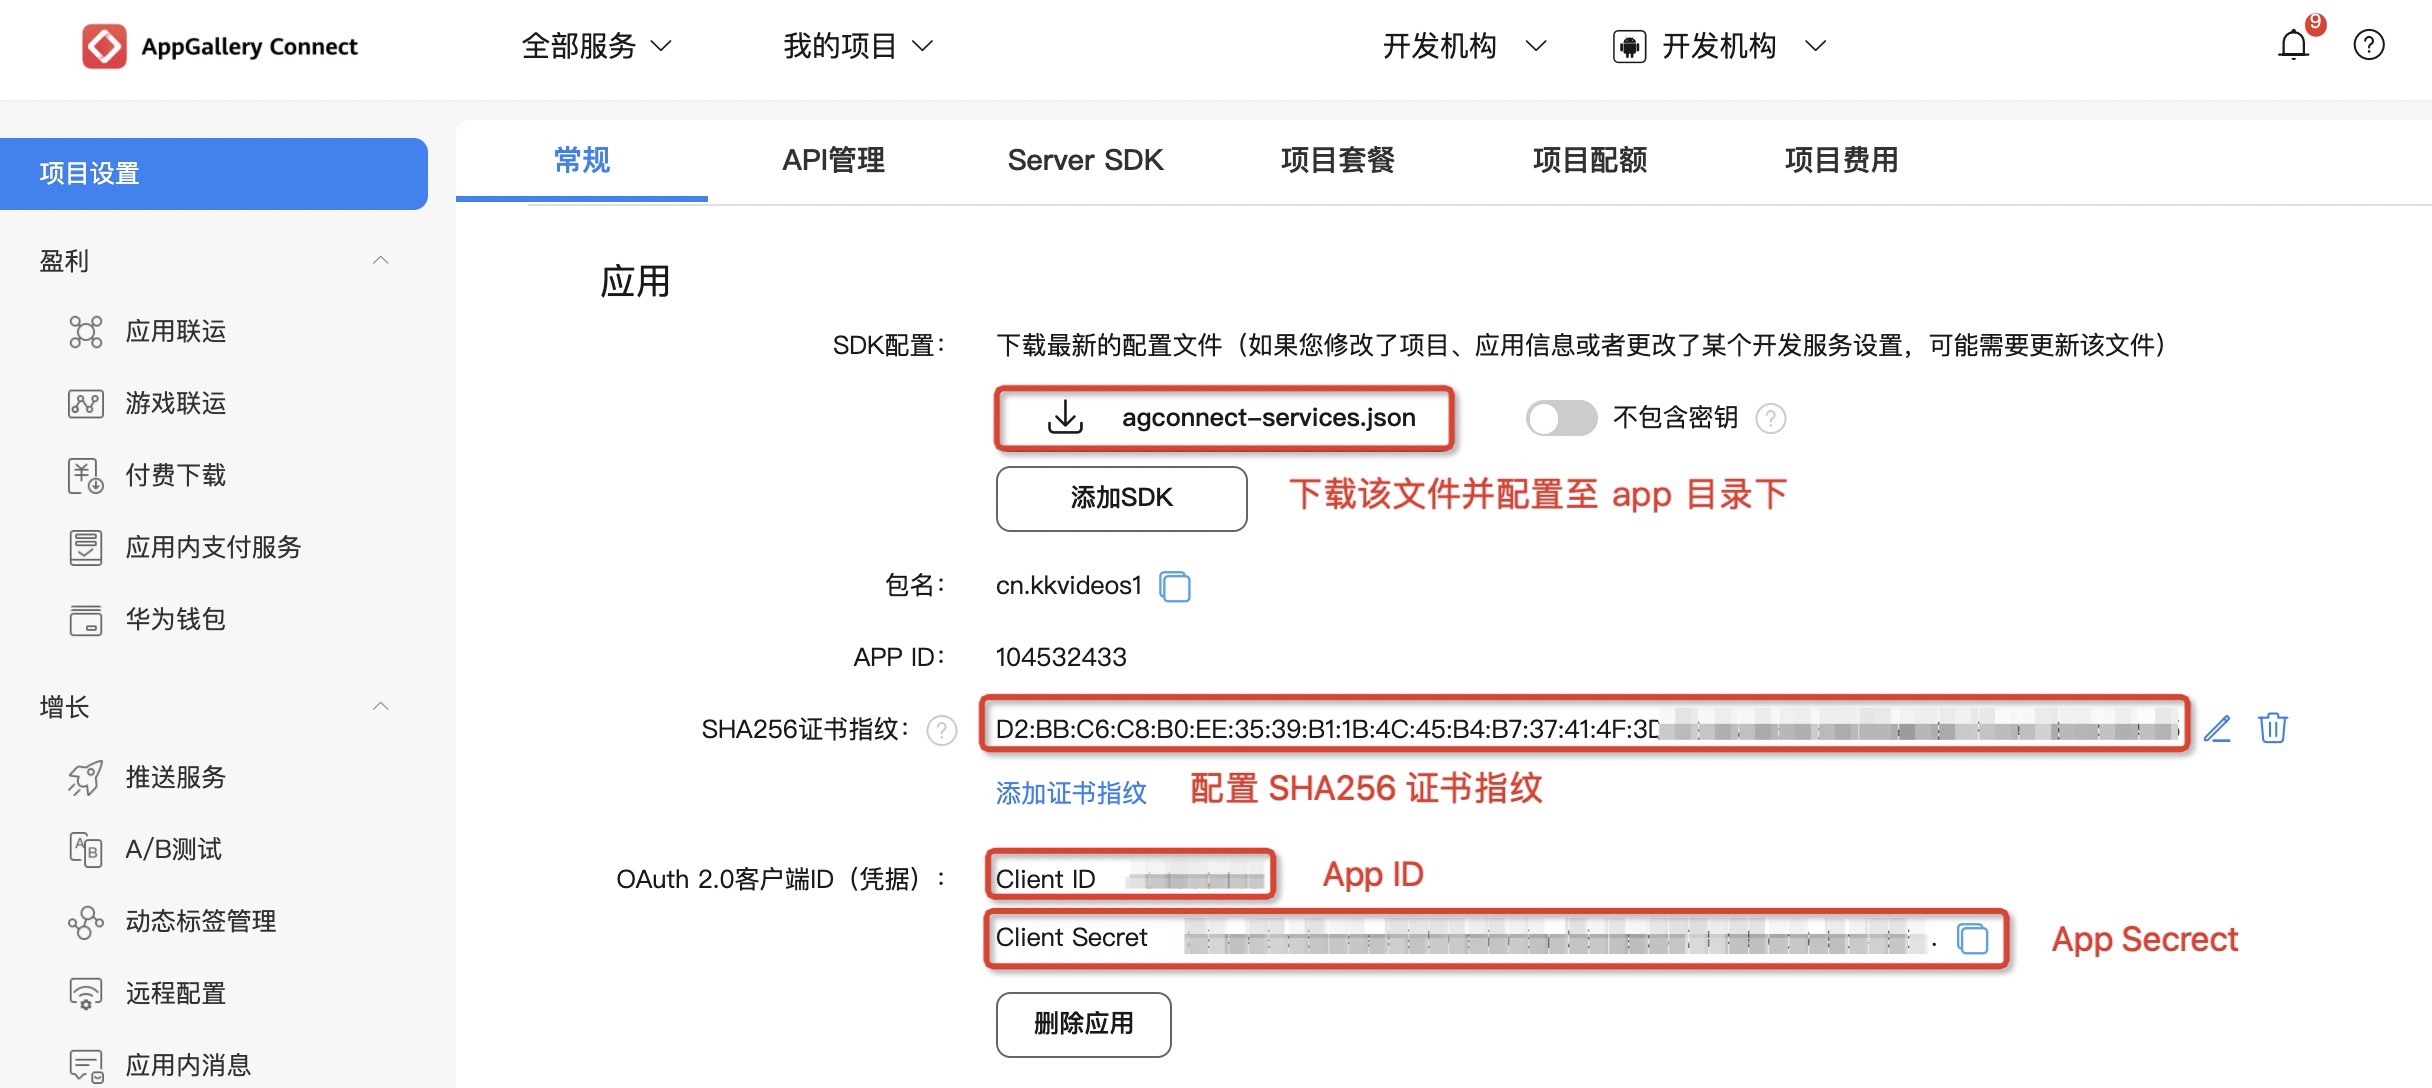Collapse the 增长 section

tap(380, 706)
